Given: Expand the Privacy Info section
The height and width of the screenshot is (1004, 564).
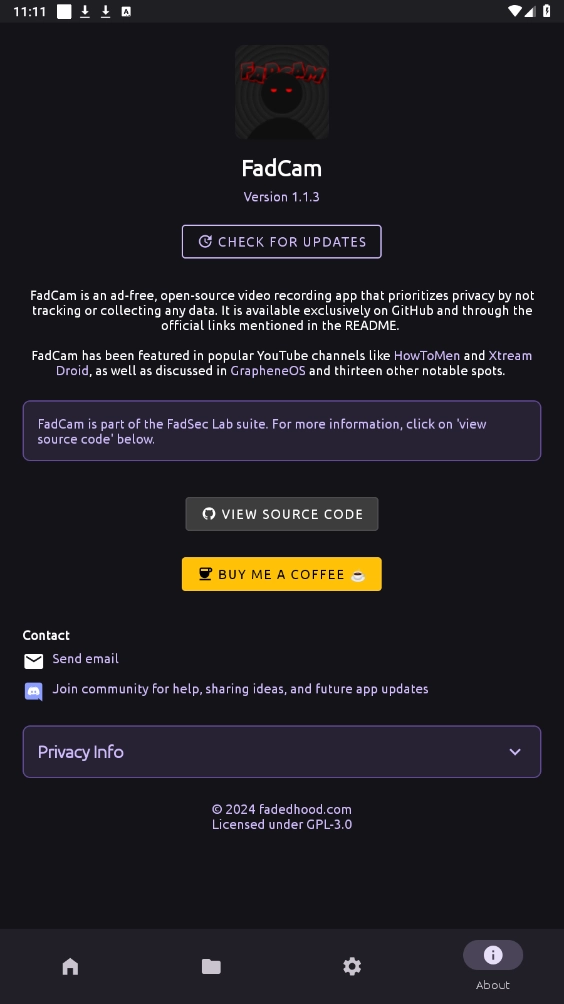Looking at the screenshot, I should tap(282, 752).
